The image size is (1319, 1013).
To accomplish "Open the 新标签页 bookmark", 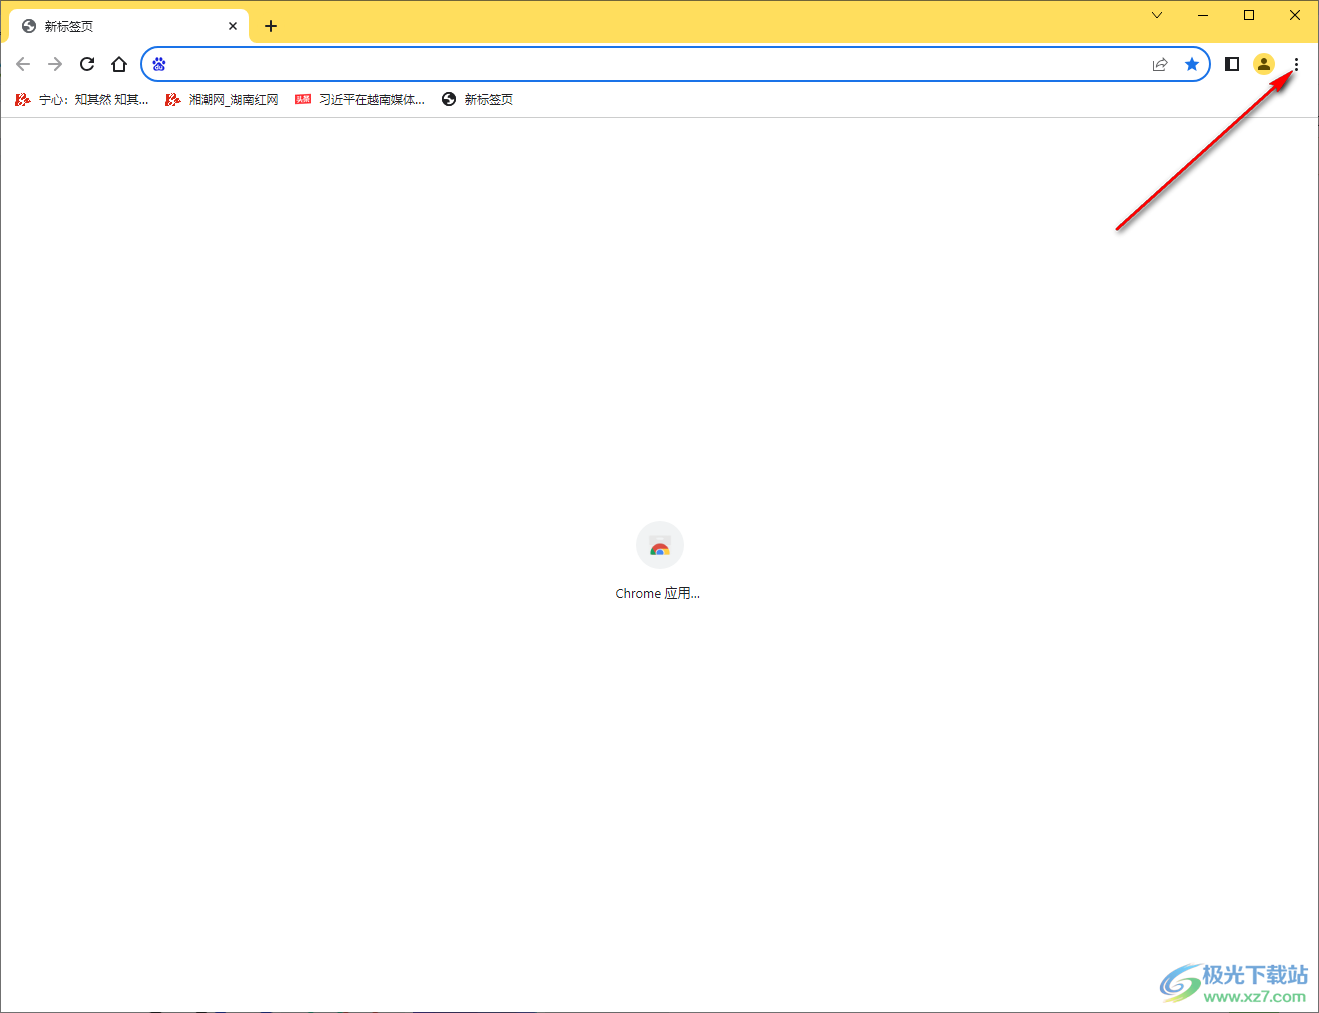I will coord(478,99).
